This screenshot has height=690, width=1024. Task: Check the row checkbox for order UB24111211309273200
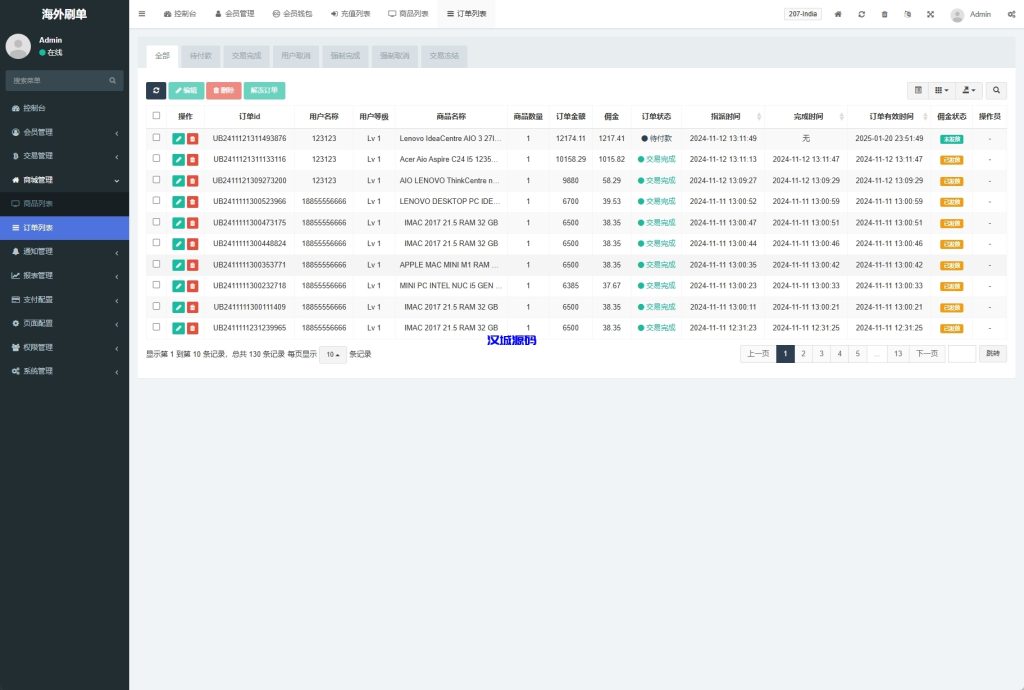(x=156, y=180)
